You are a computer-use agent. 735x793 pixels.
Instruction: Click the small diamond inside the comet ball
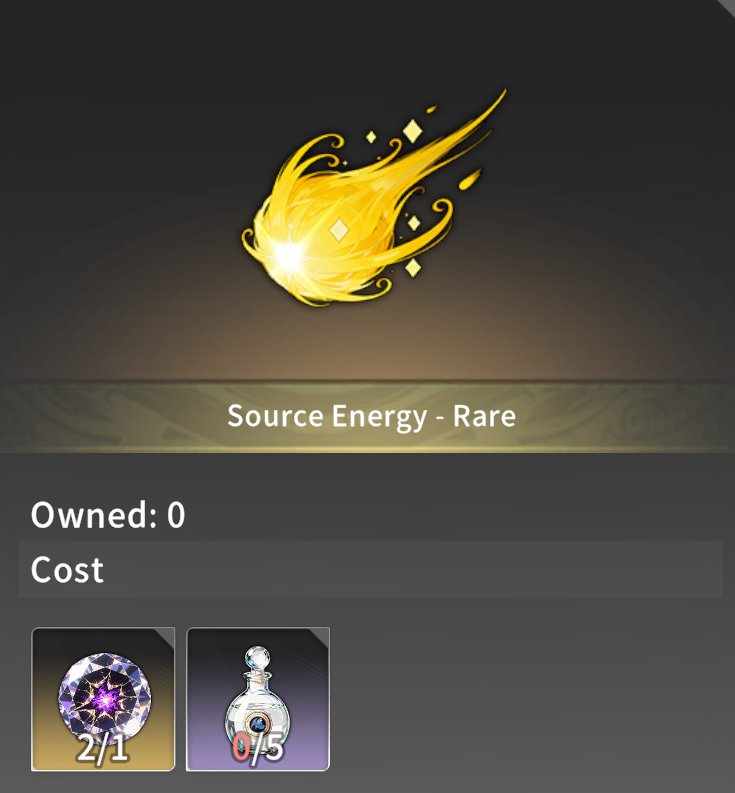point(339,230)
